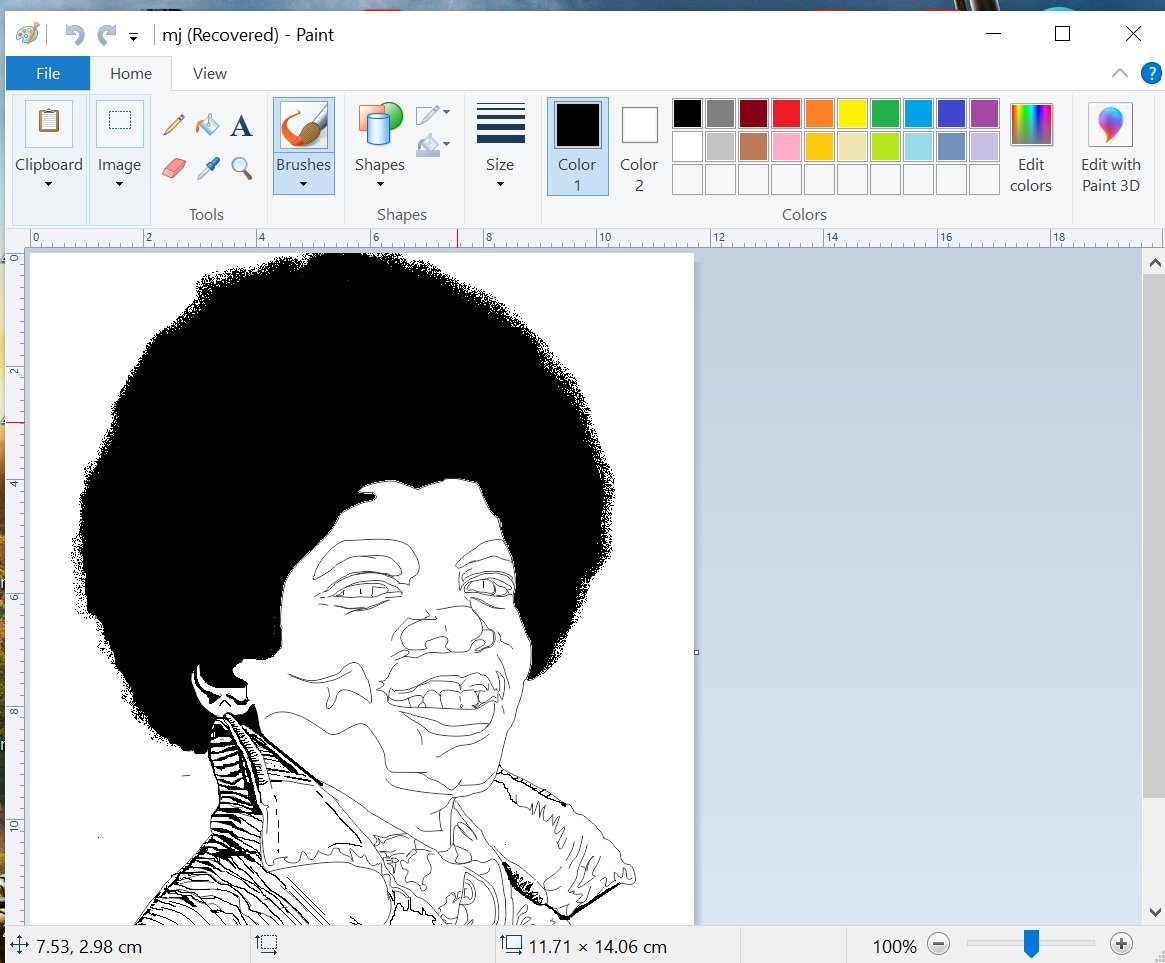Collapse the ribbon with chevron
Viewport: 1165px width, 963px height.
(1119, 73)
